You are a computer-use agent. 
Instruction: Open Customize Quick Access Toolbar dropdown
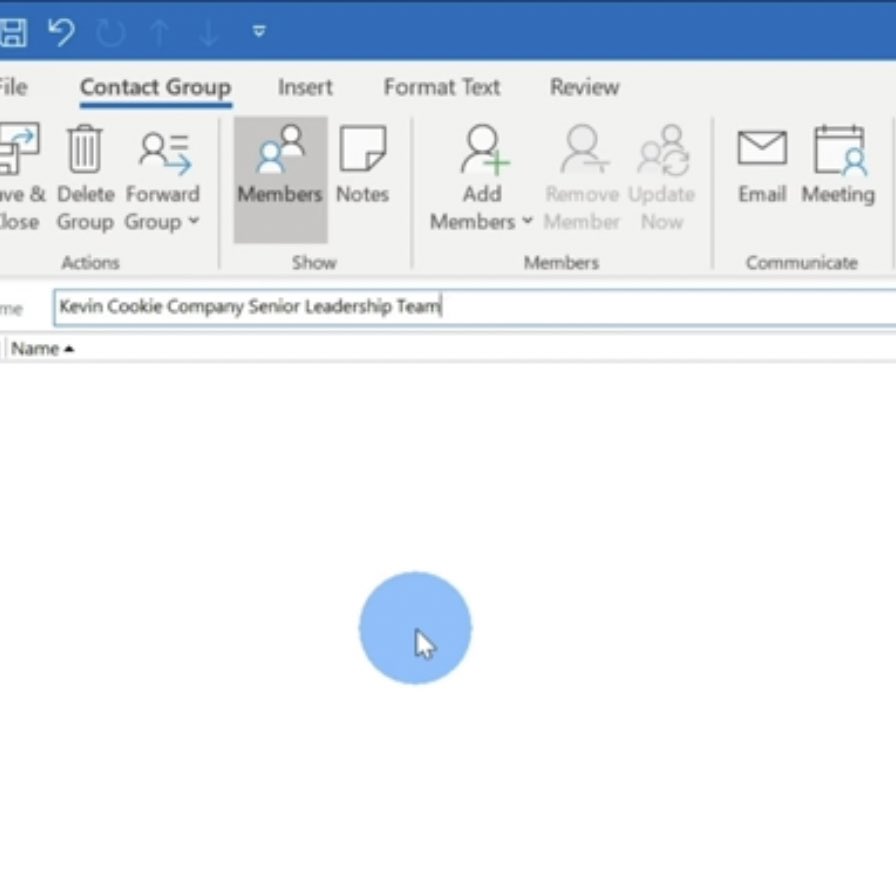point(259,31)
